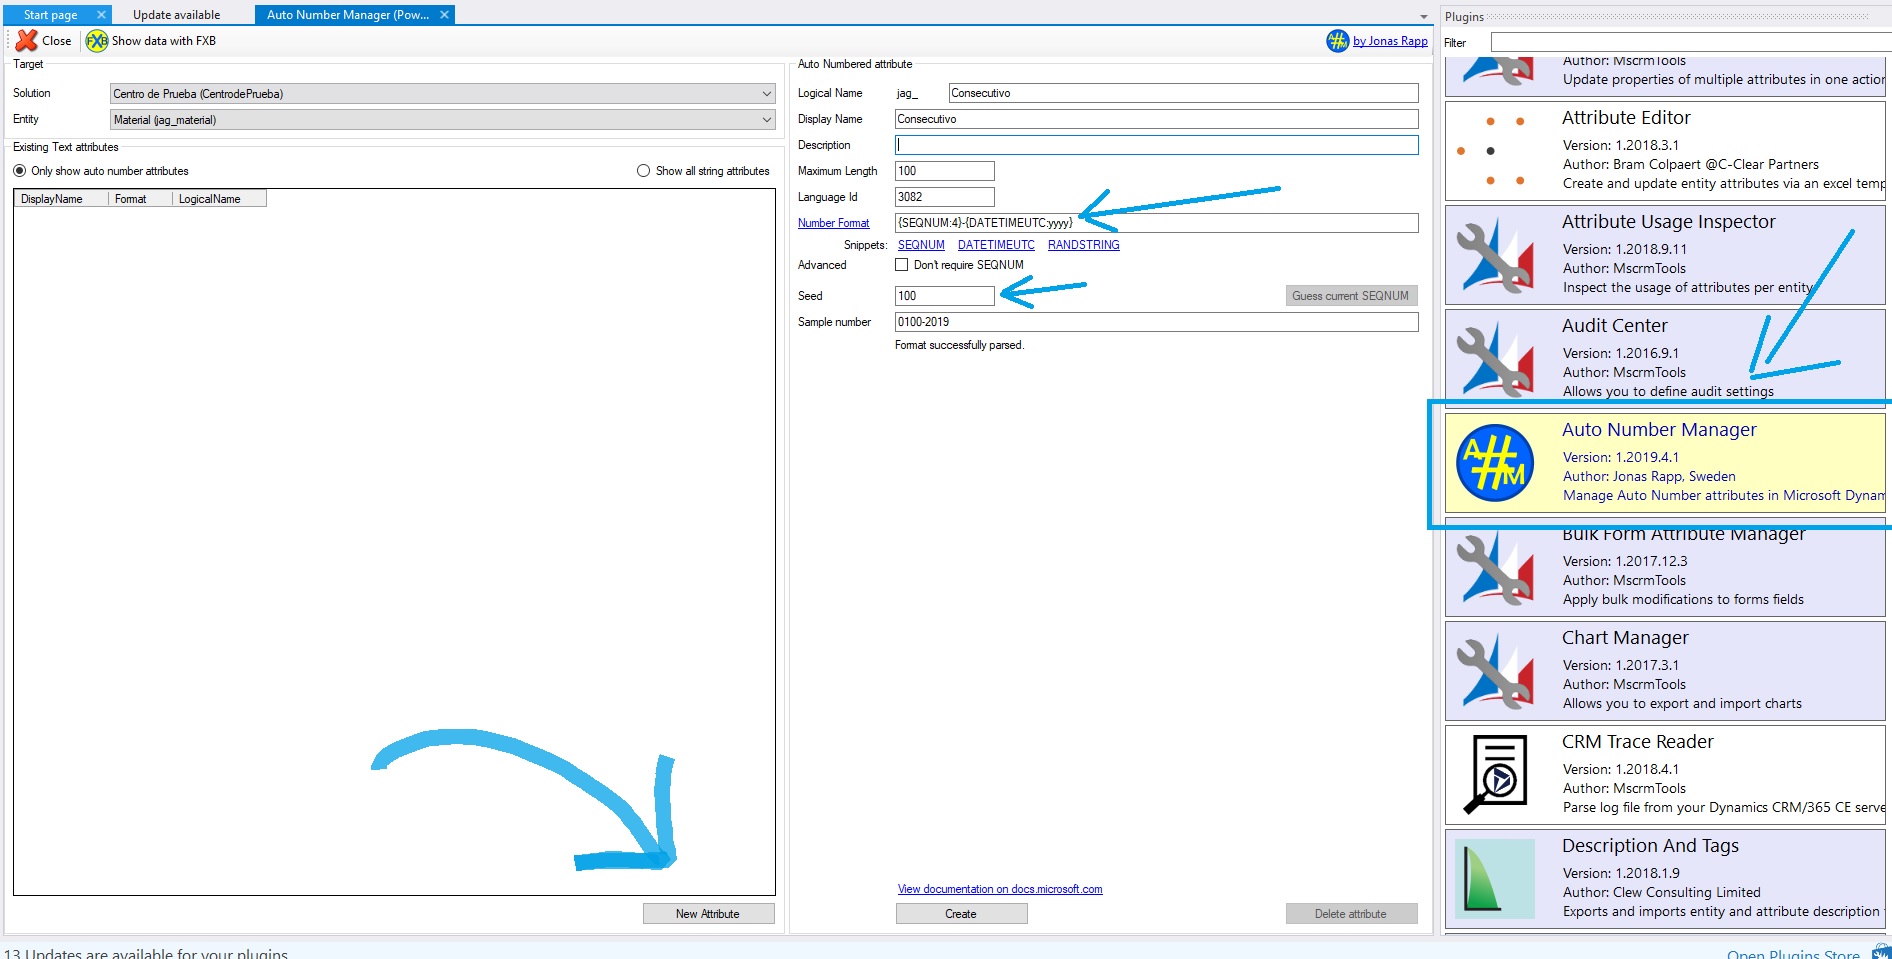Screen dimensions: 1892x959
Task: Select the Auto Number Manager plugin icon
Action: [1495, 463]
